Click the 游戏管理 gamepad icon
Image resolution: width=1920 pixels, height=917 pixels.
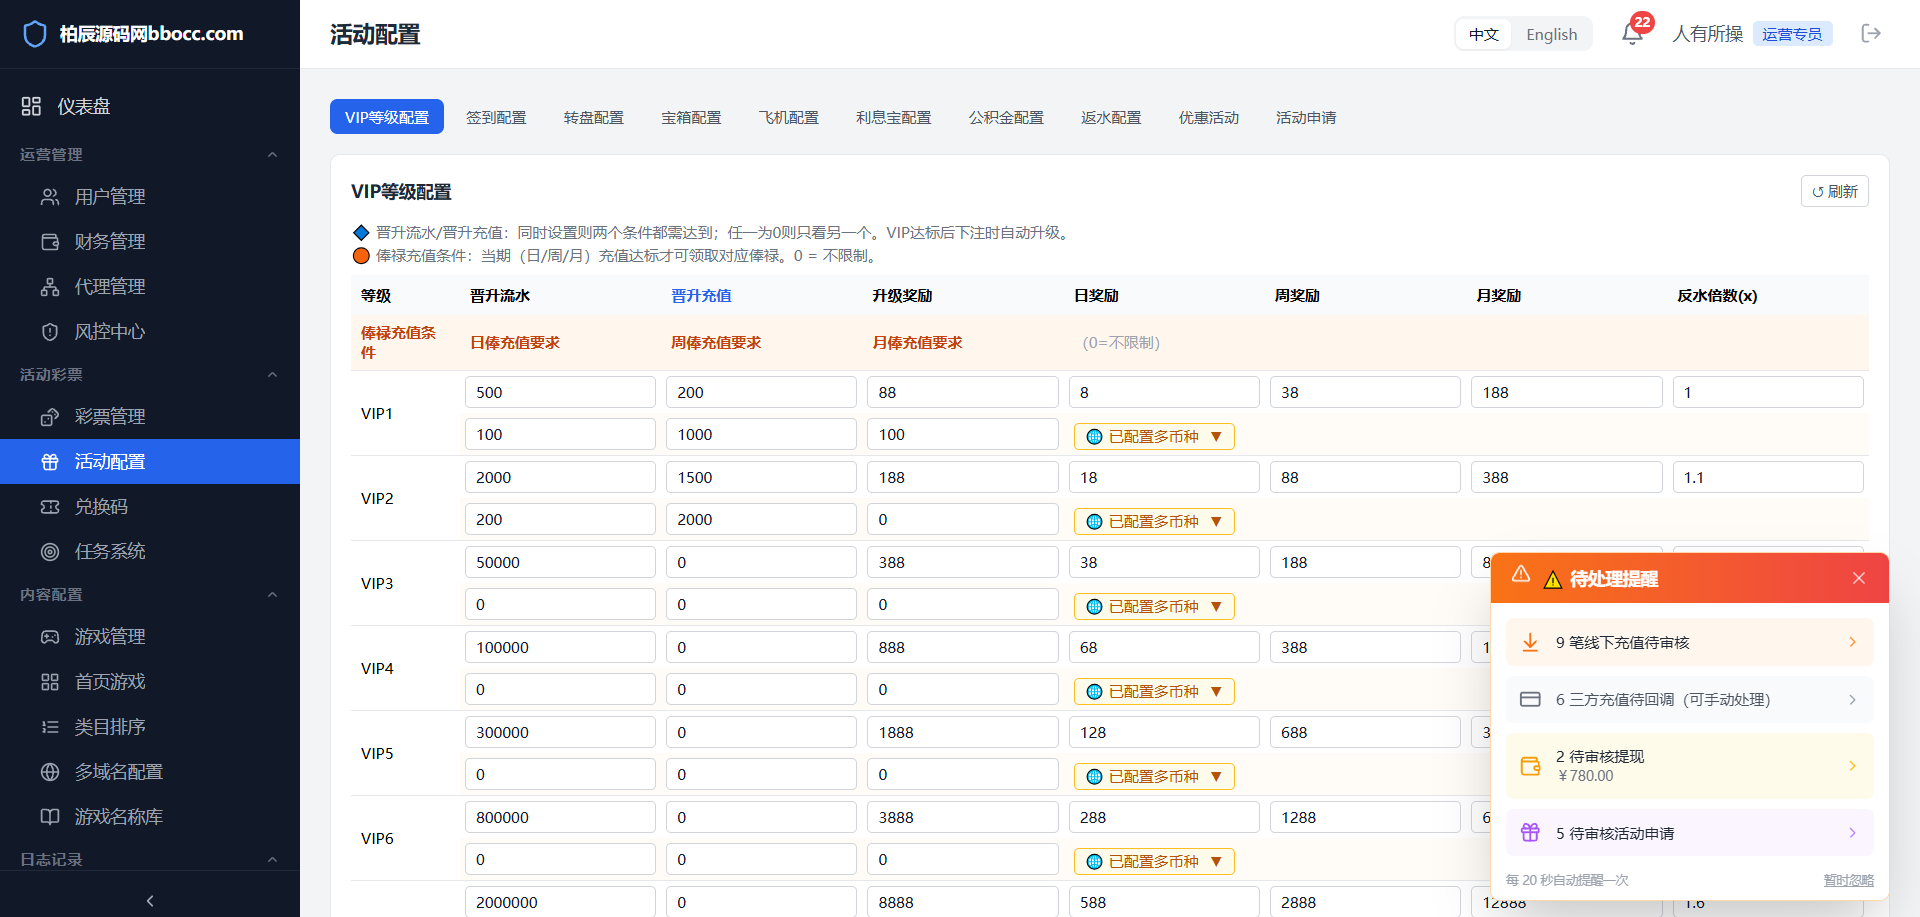50,637
